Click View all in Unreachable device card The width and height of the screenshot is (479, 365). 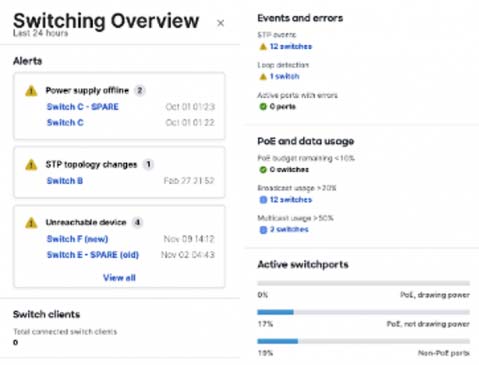pyautogui.click(x=119, y=278)
